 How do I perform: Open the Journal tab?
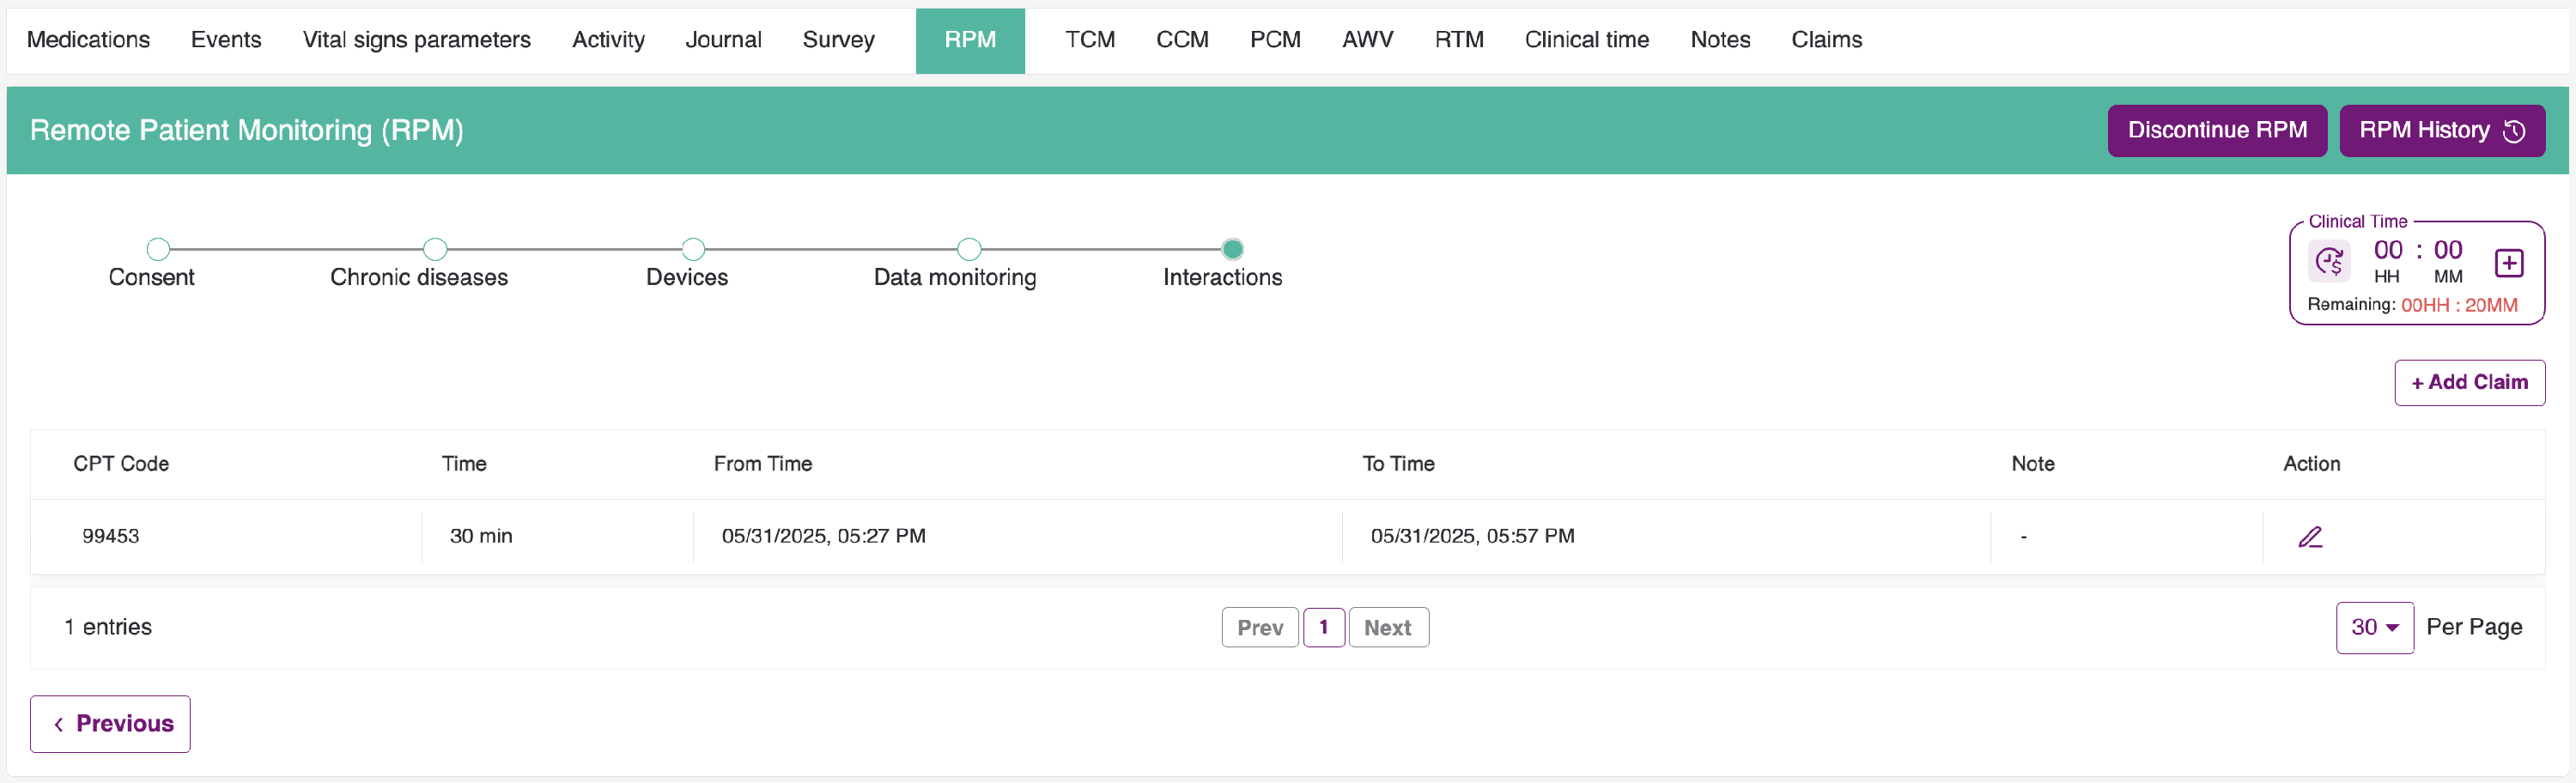[x=723, y=40]
